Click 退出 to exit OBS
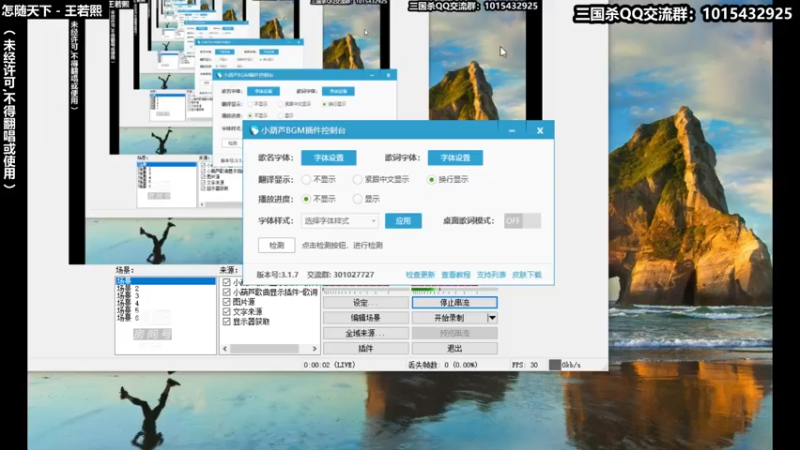 click(455, 348)
